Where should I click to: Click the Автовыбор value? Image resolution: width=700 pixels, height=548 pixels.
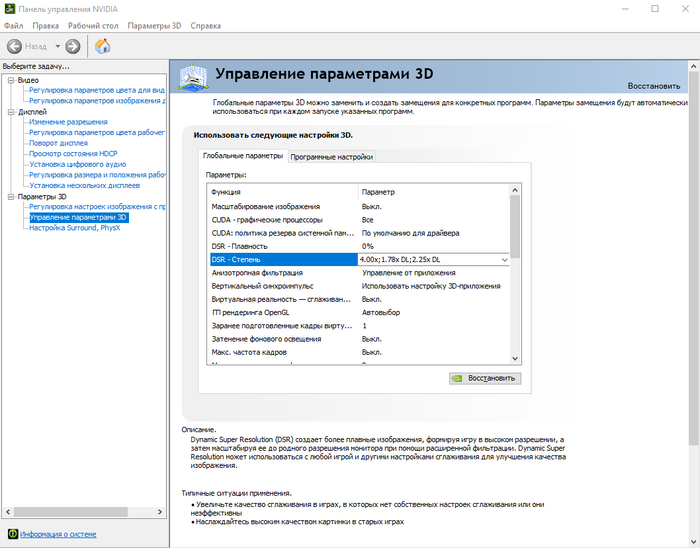tap(381, 312)
